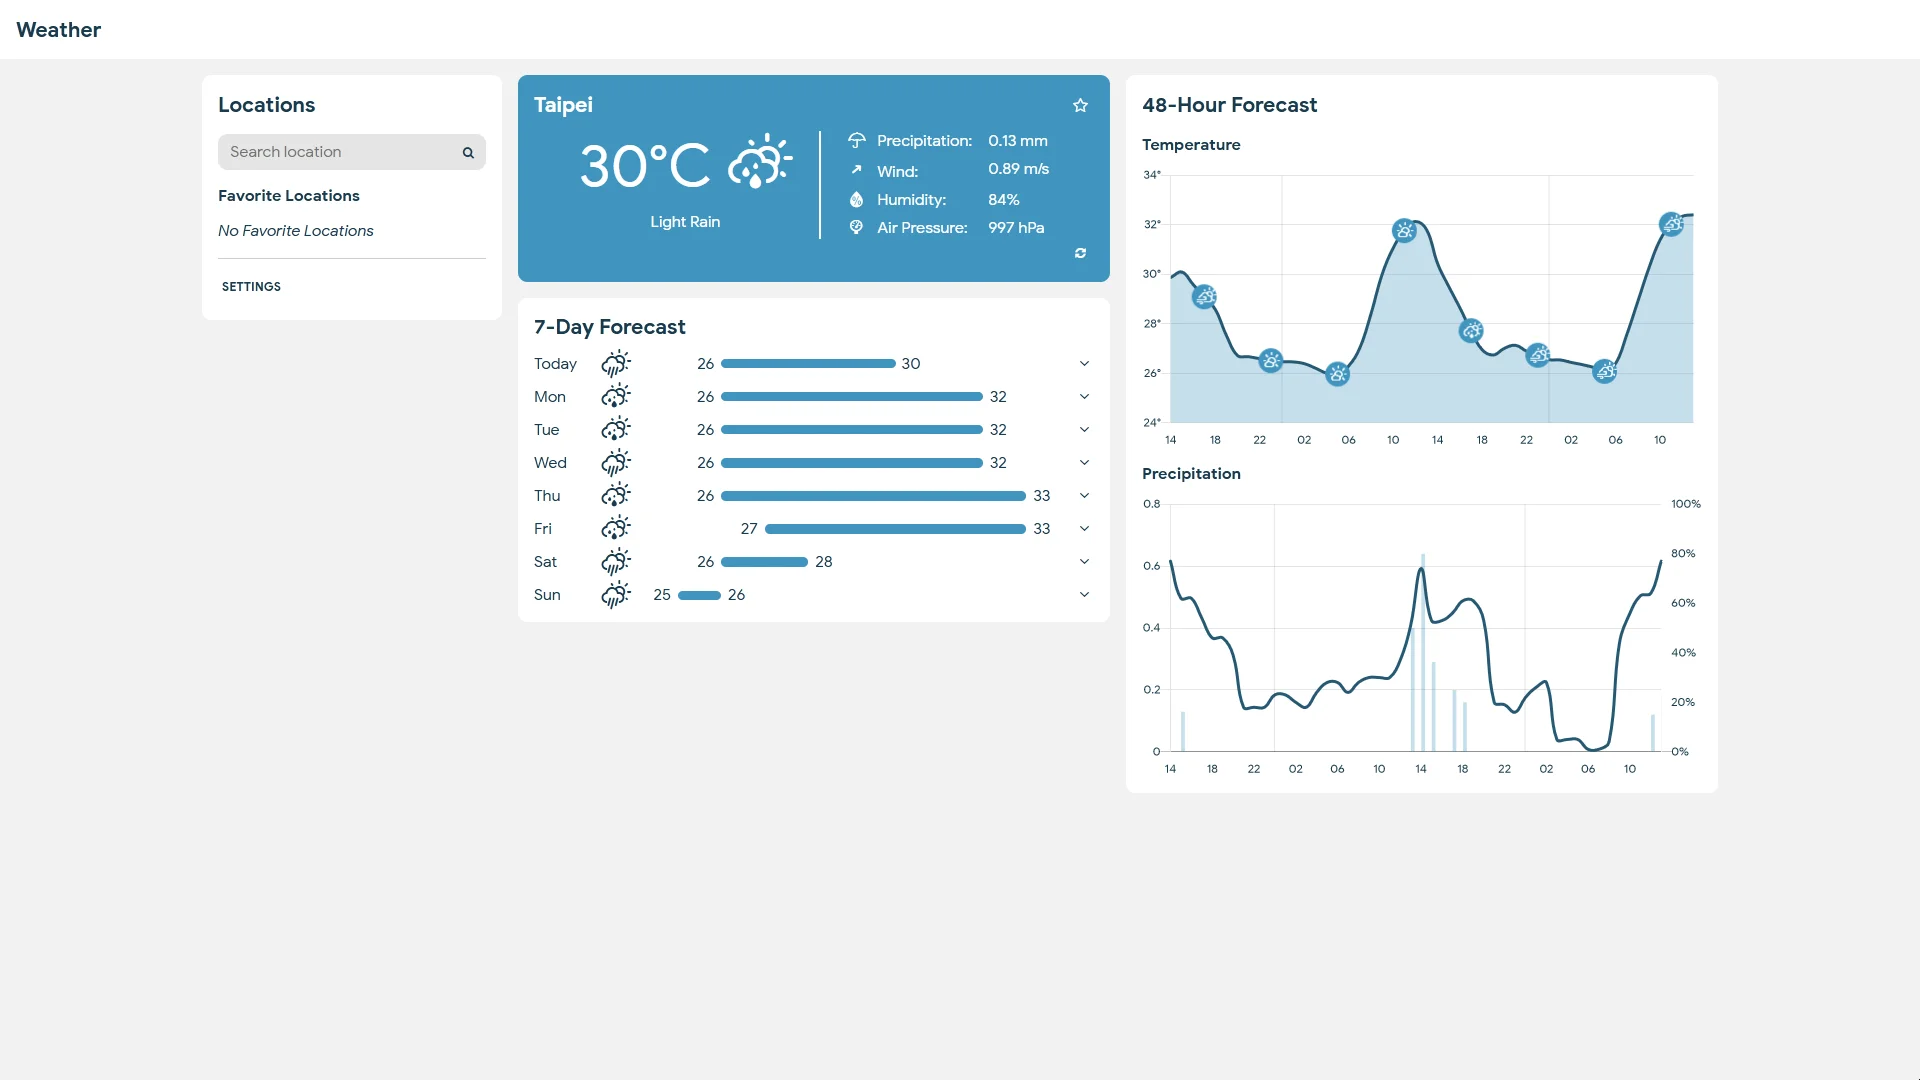Click the leftmost weather marker on temperature chart
Viewport: 1920px width, 1080px height.
[1205, 295]
